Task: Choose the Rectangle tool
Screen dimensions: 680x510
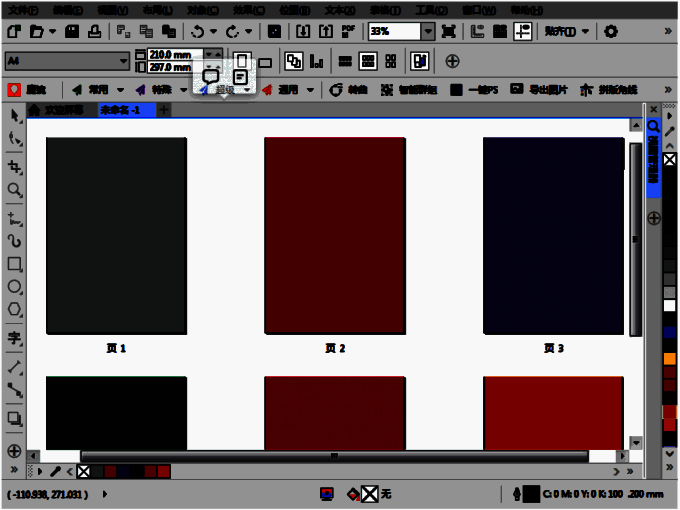Action: tap(14, 265)
